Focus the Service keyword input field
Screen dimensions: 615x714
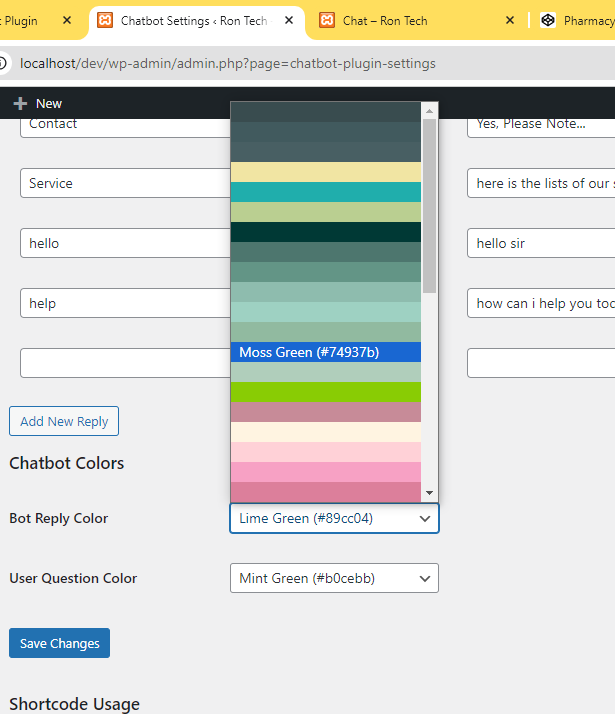tap(125, 183)
